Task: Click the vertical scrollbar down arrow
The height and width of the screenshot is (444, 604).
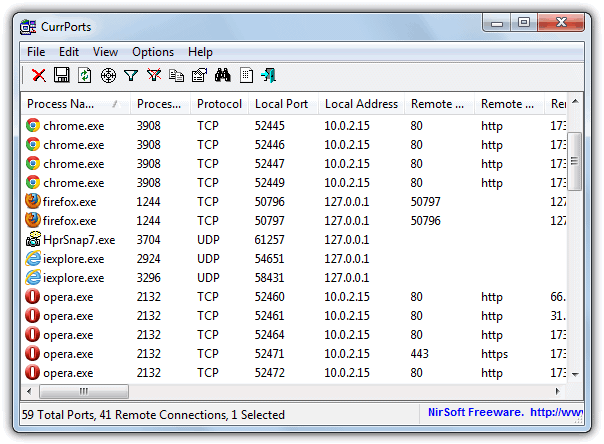Action: click(575, 374)
